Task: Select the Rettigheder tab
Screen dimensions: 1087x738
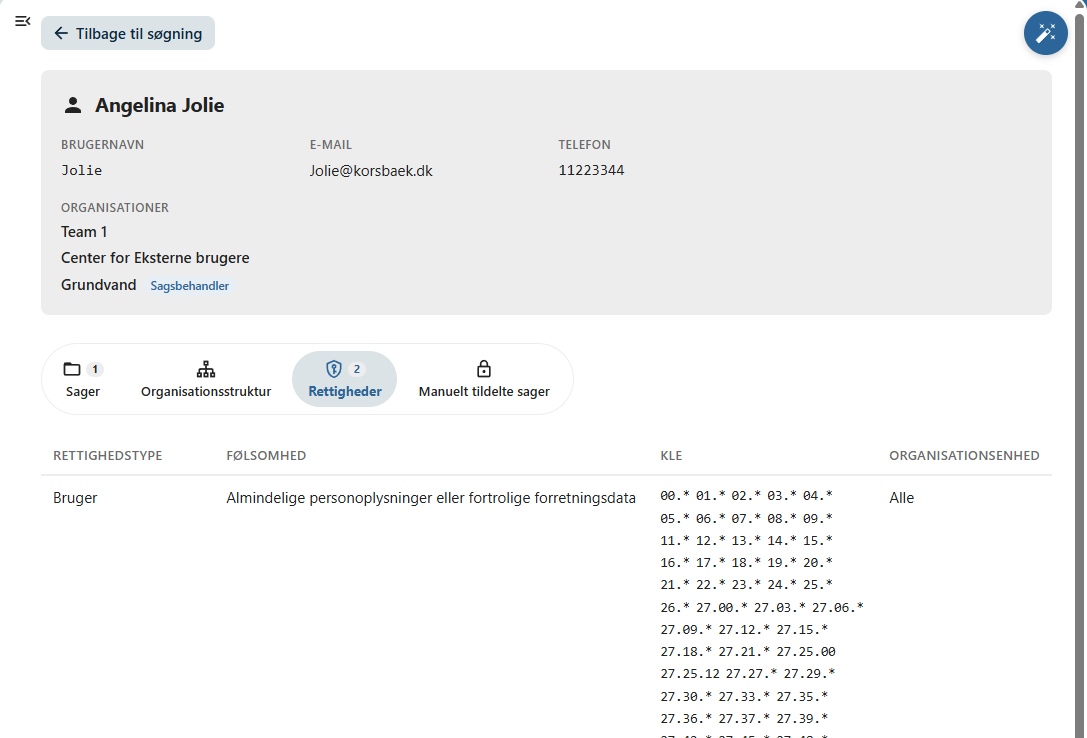Action: click(x=345, y=379)
